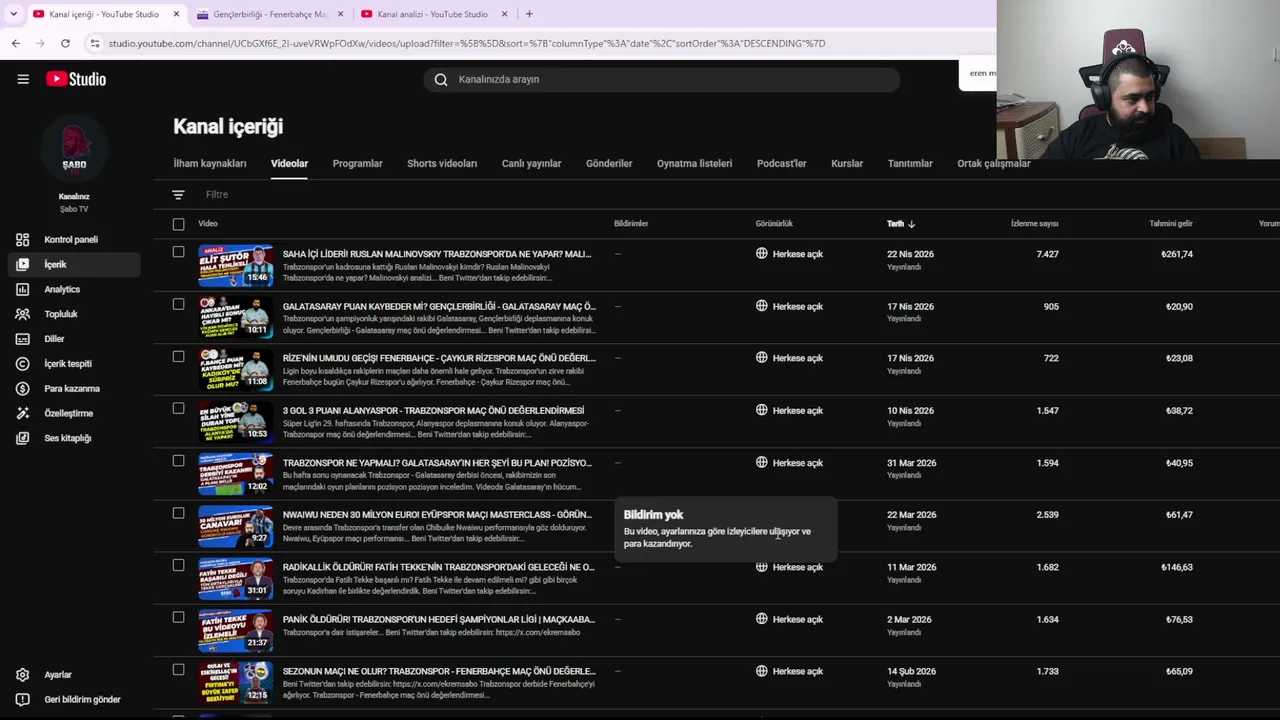Open the İçerik tespiti copyright icon
This screenshot has height=720, width=1280.
point(22,364)
